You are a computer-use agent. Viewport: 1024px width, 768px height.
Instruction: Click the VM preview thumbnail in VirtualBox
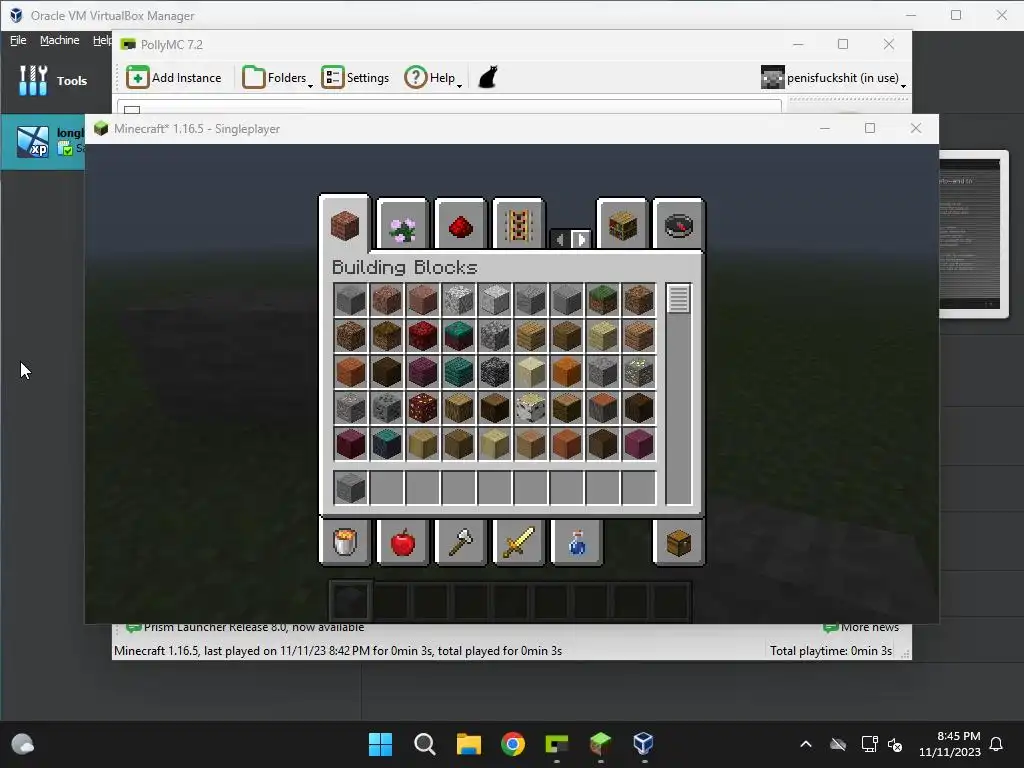pos(974,234)
